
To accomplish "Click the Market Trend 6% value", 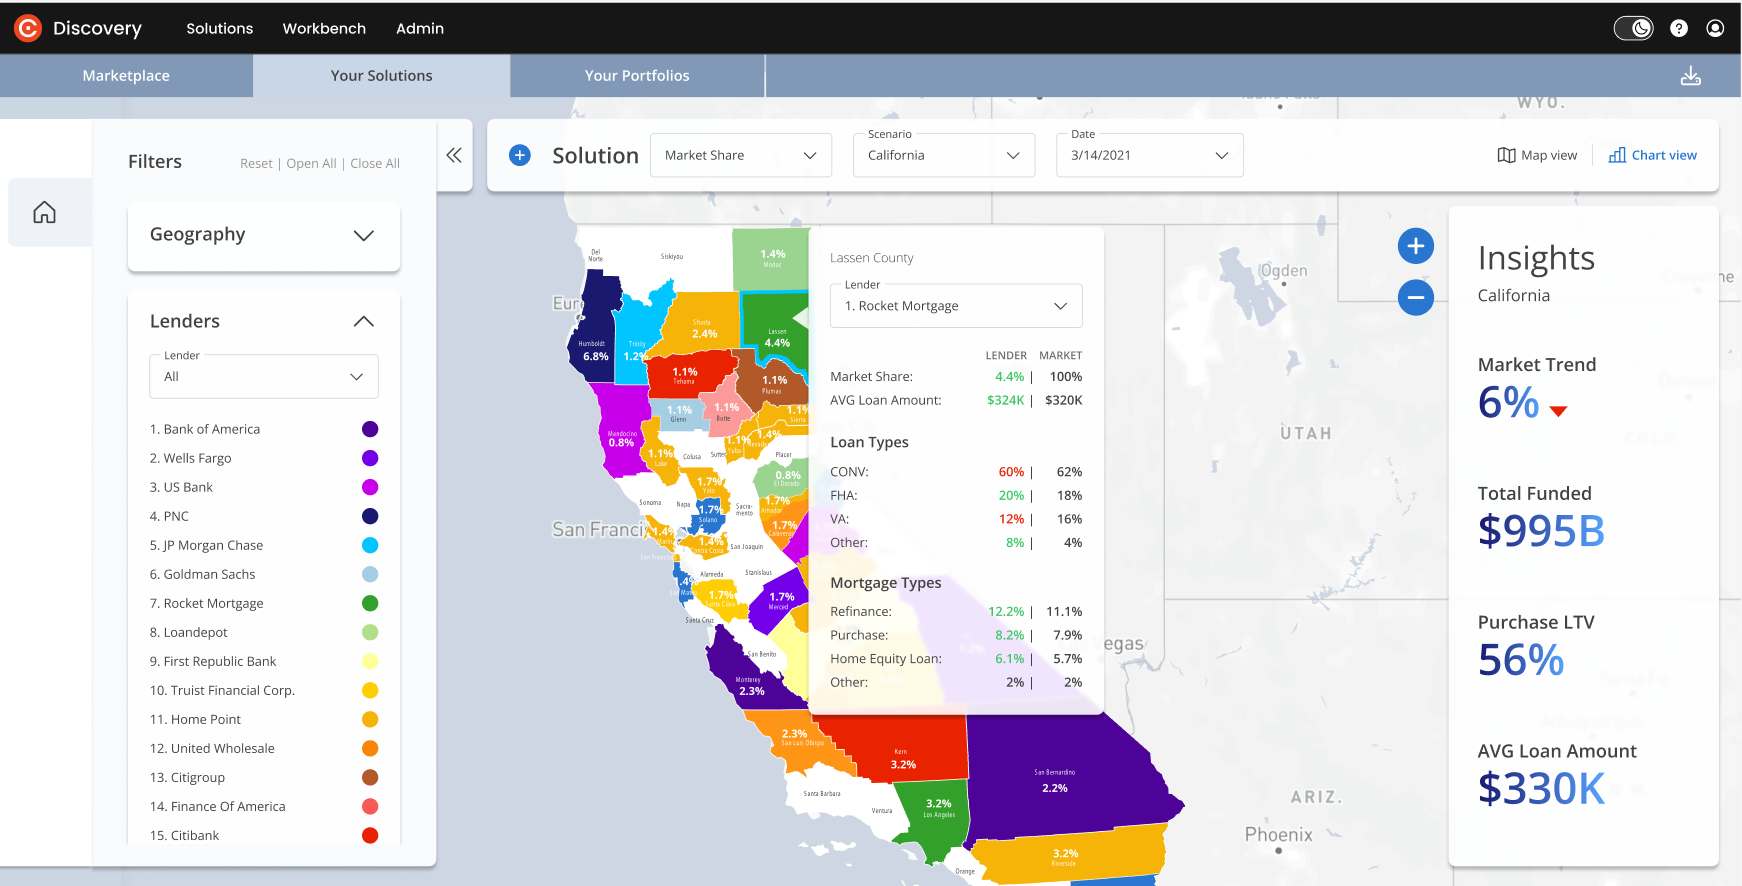I will (1509, 403).
